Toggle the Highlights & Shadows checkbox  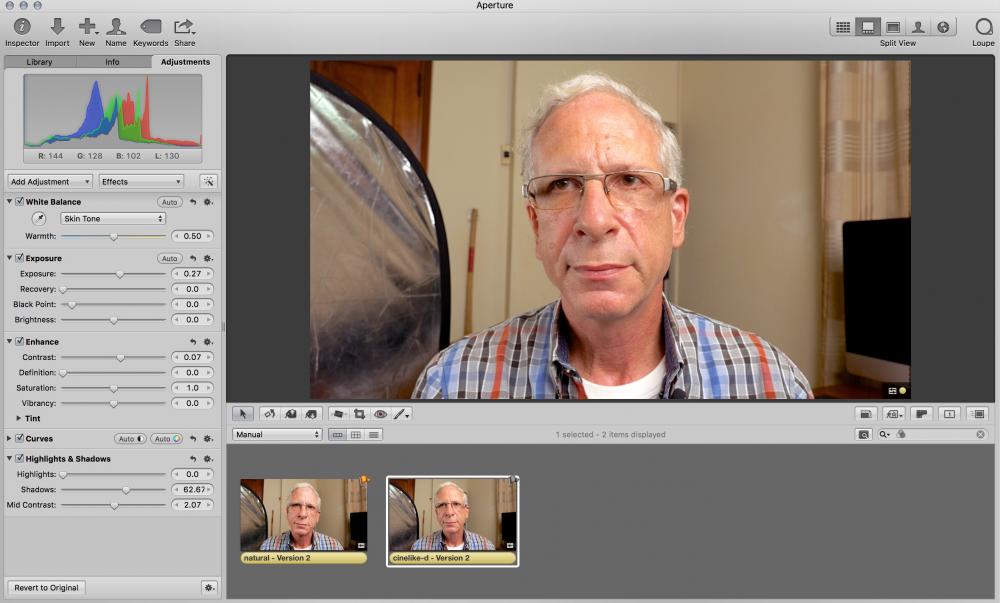click(x=20, y=458)
